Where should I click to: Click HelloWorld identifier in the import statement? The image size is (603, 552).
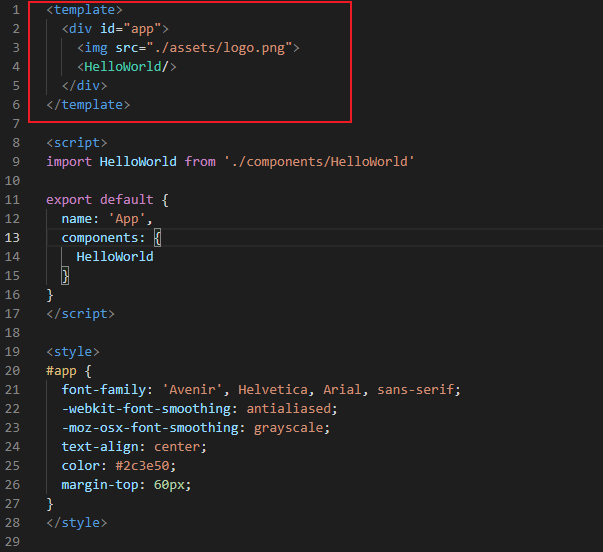pyautogui.click(x=138, y=162)
